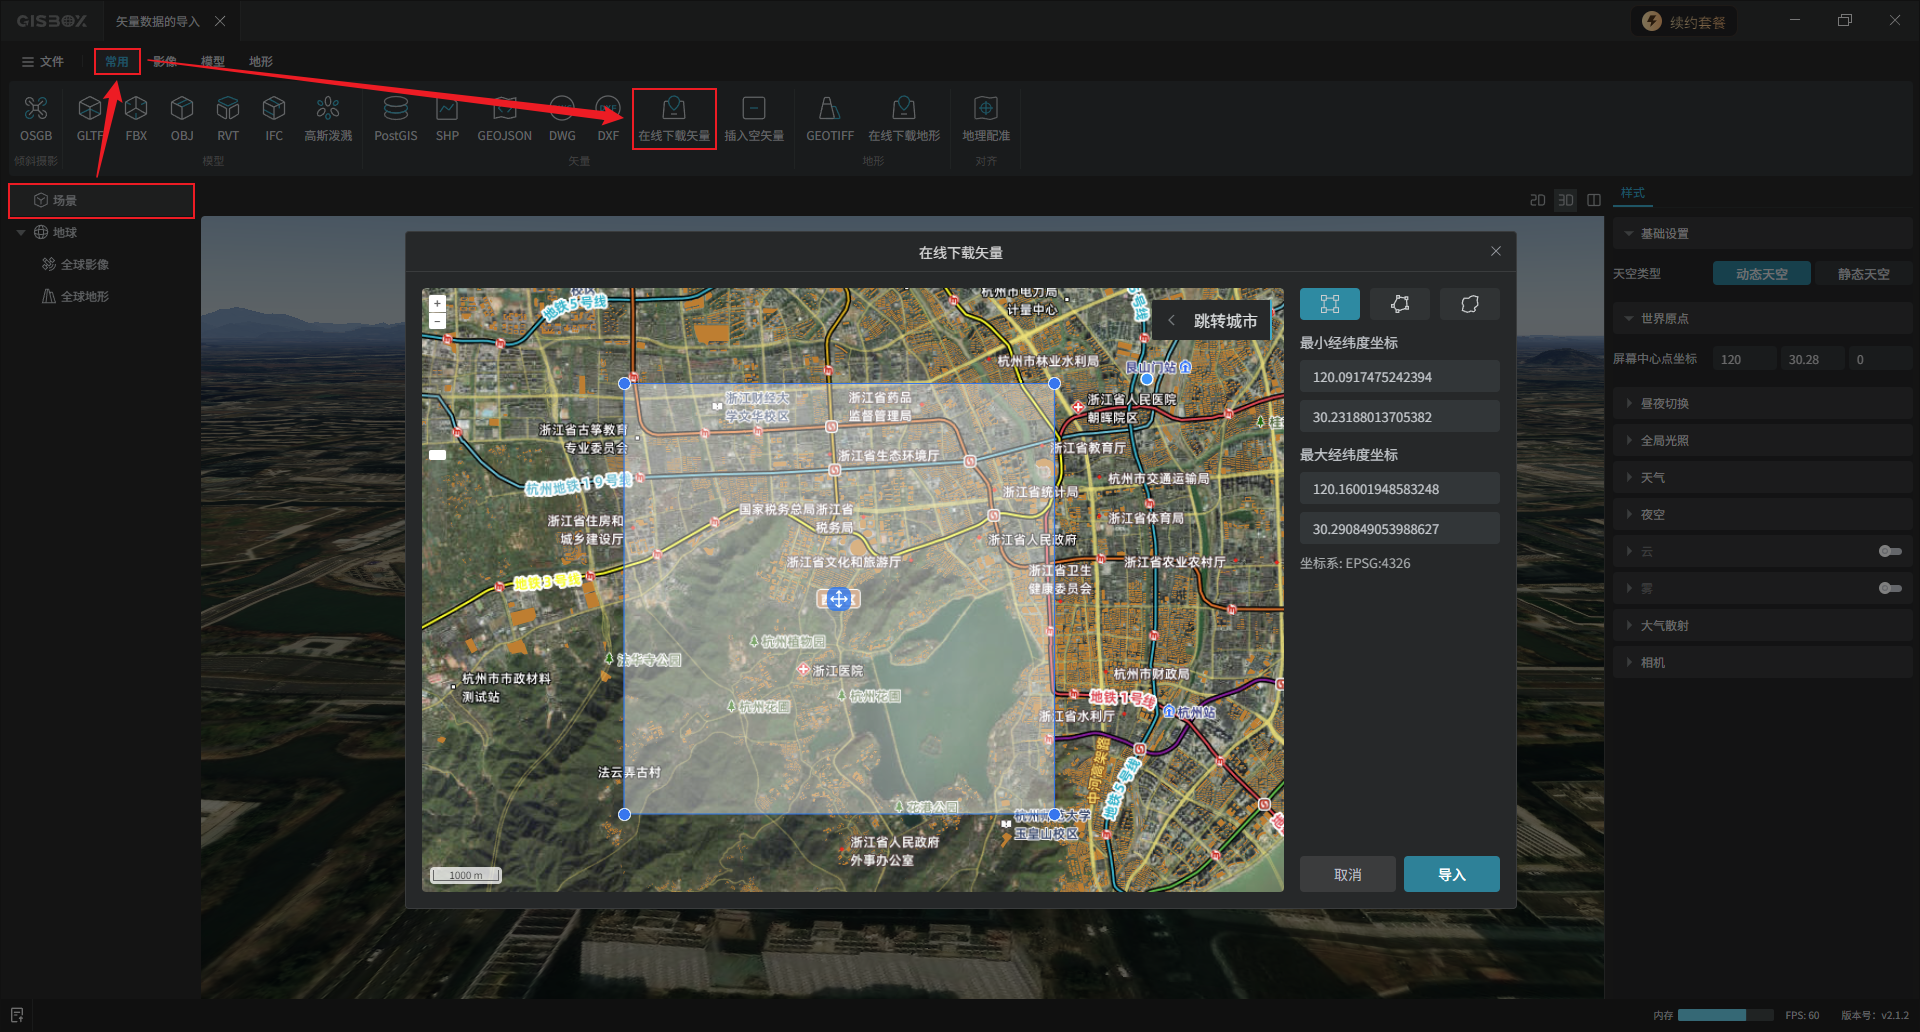Viewport: 1920px width, 1032px height.
Task: Switch to the 地形 ribbon tab
Action: [260, 62]
